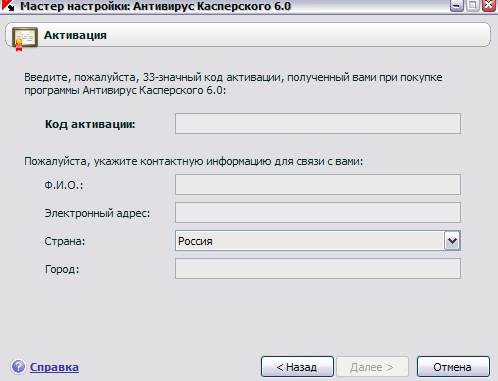Expand the Страна dropdown arrow
Screen dimensions: 498x381
click(452, 241)
